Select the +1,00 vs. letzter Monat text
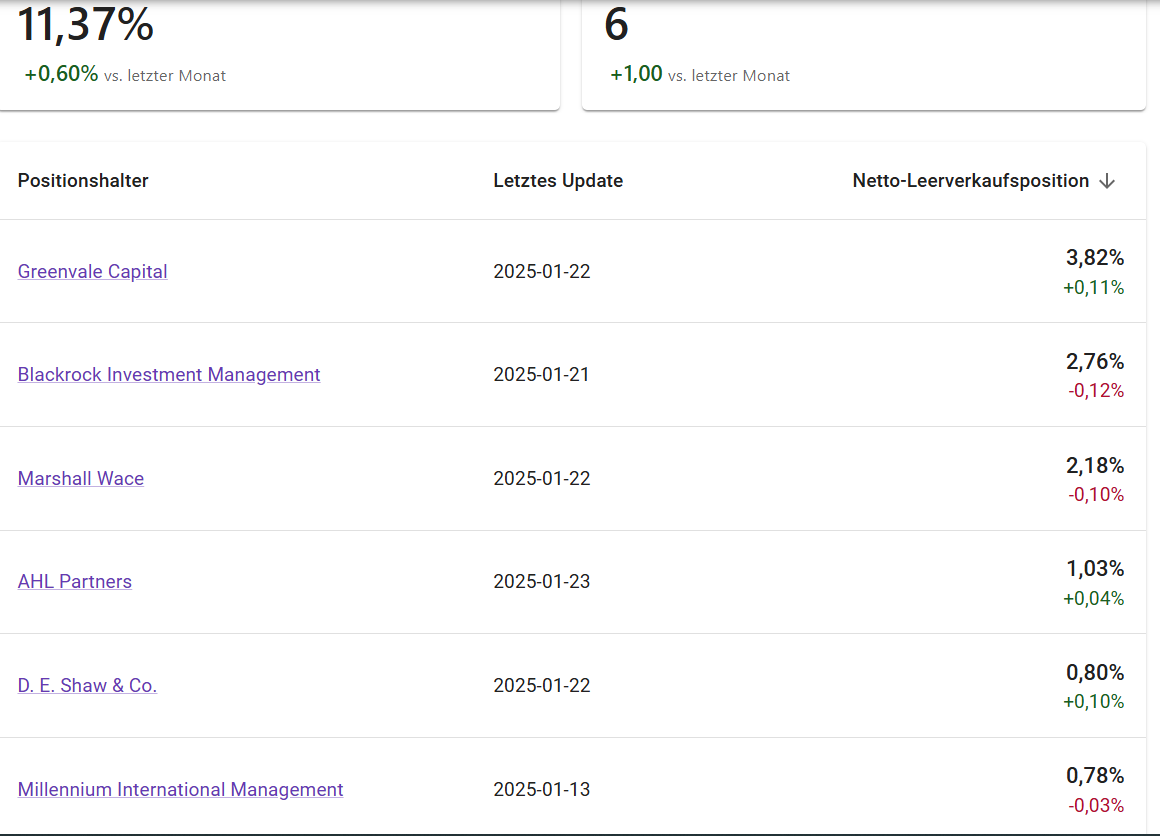This screenshot has width=1160, height=836. tap(700, 75)
